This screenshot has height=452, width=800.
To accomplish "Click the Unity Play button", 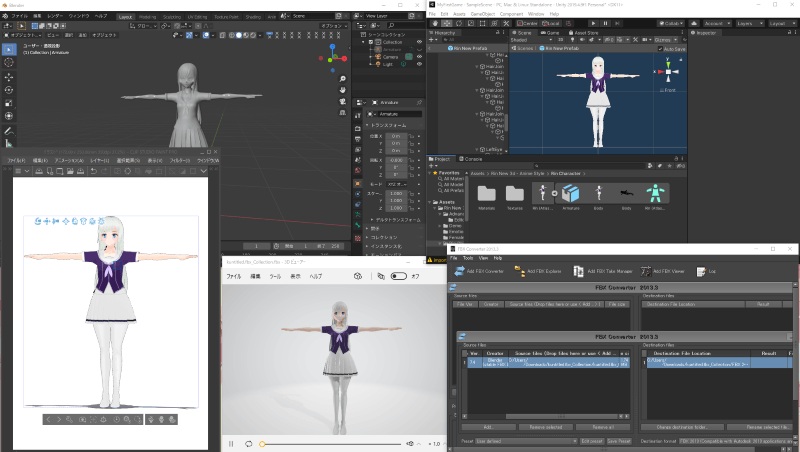I will pyautogui.click(x=594, y=21).
